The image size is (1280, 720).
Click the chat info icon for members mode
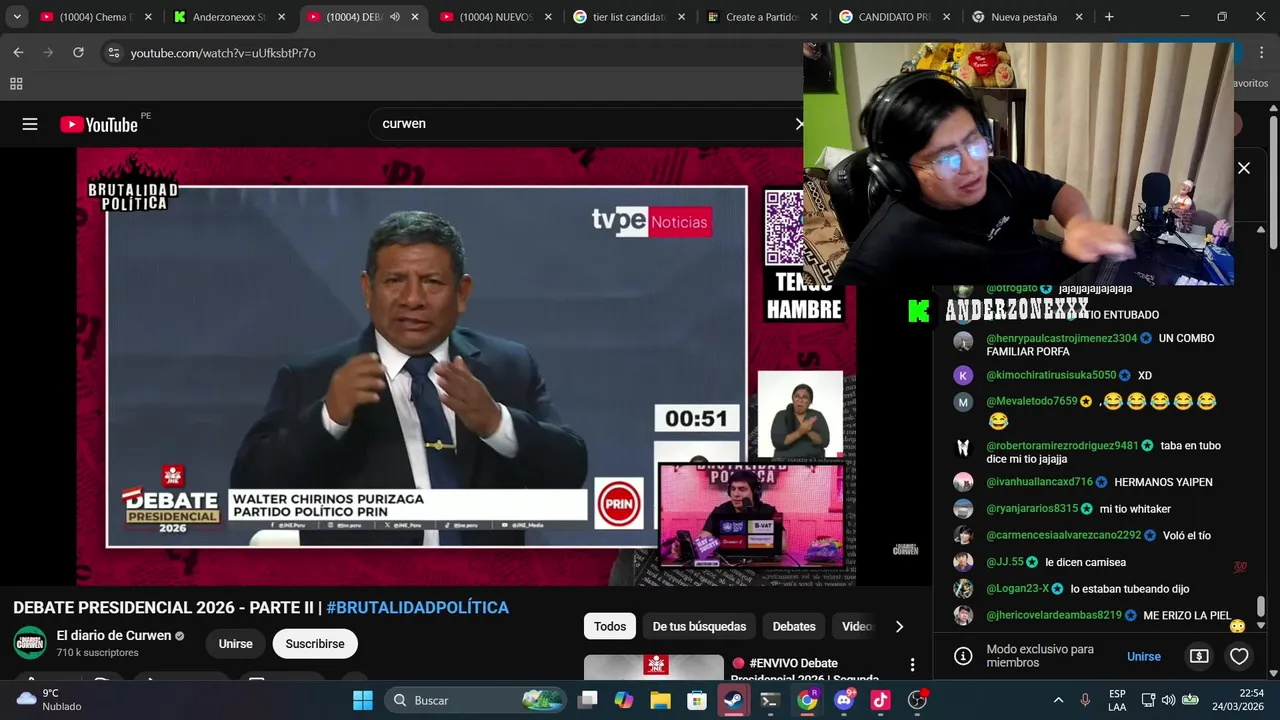tap(963, 656)
